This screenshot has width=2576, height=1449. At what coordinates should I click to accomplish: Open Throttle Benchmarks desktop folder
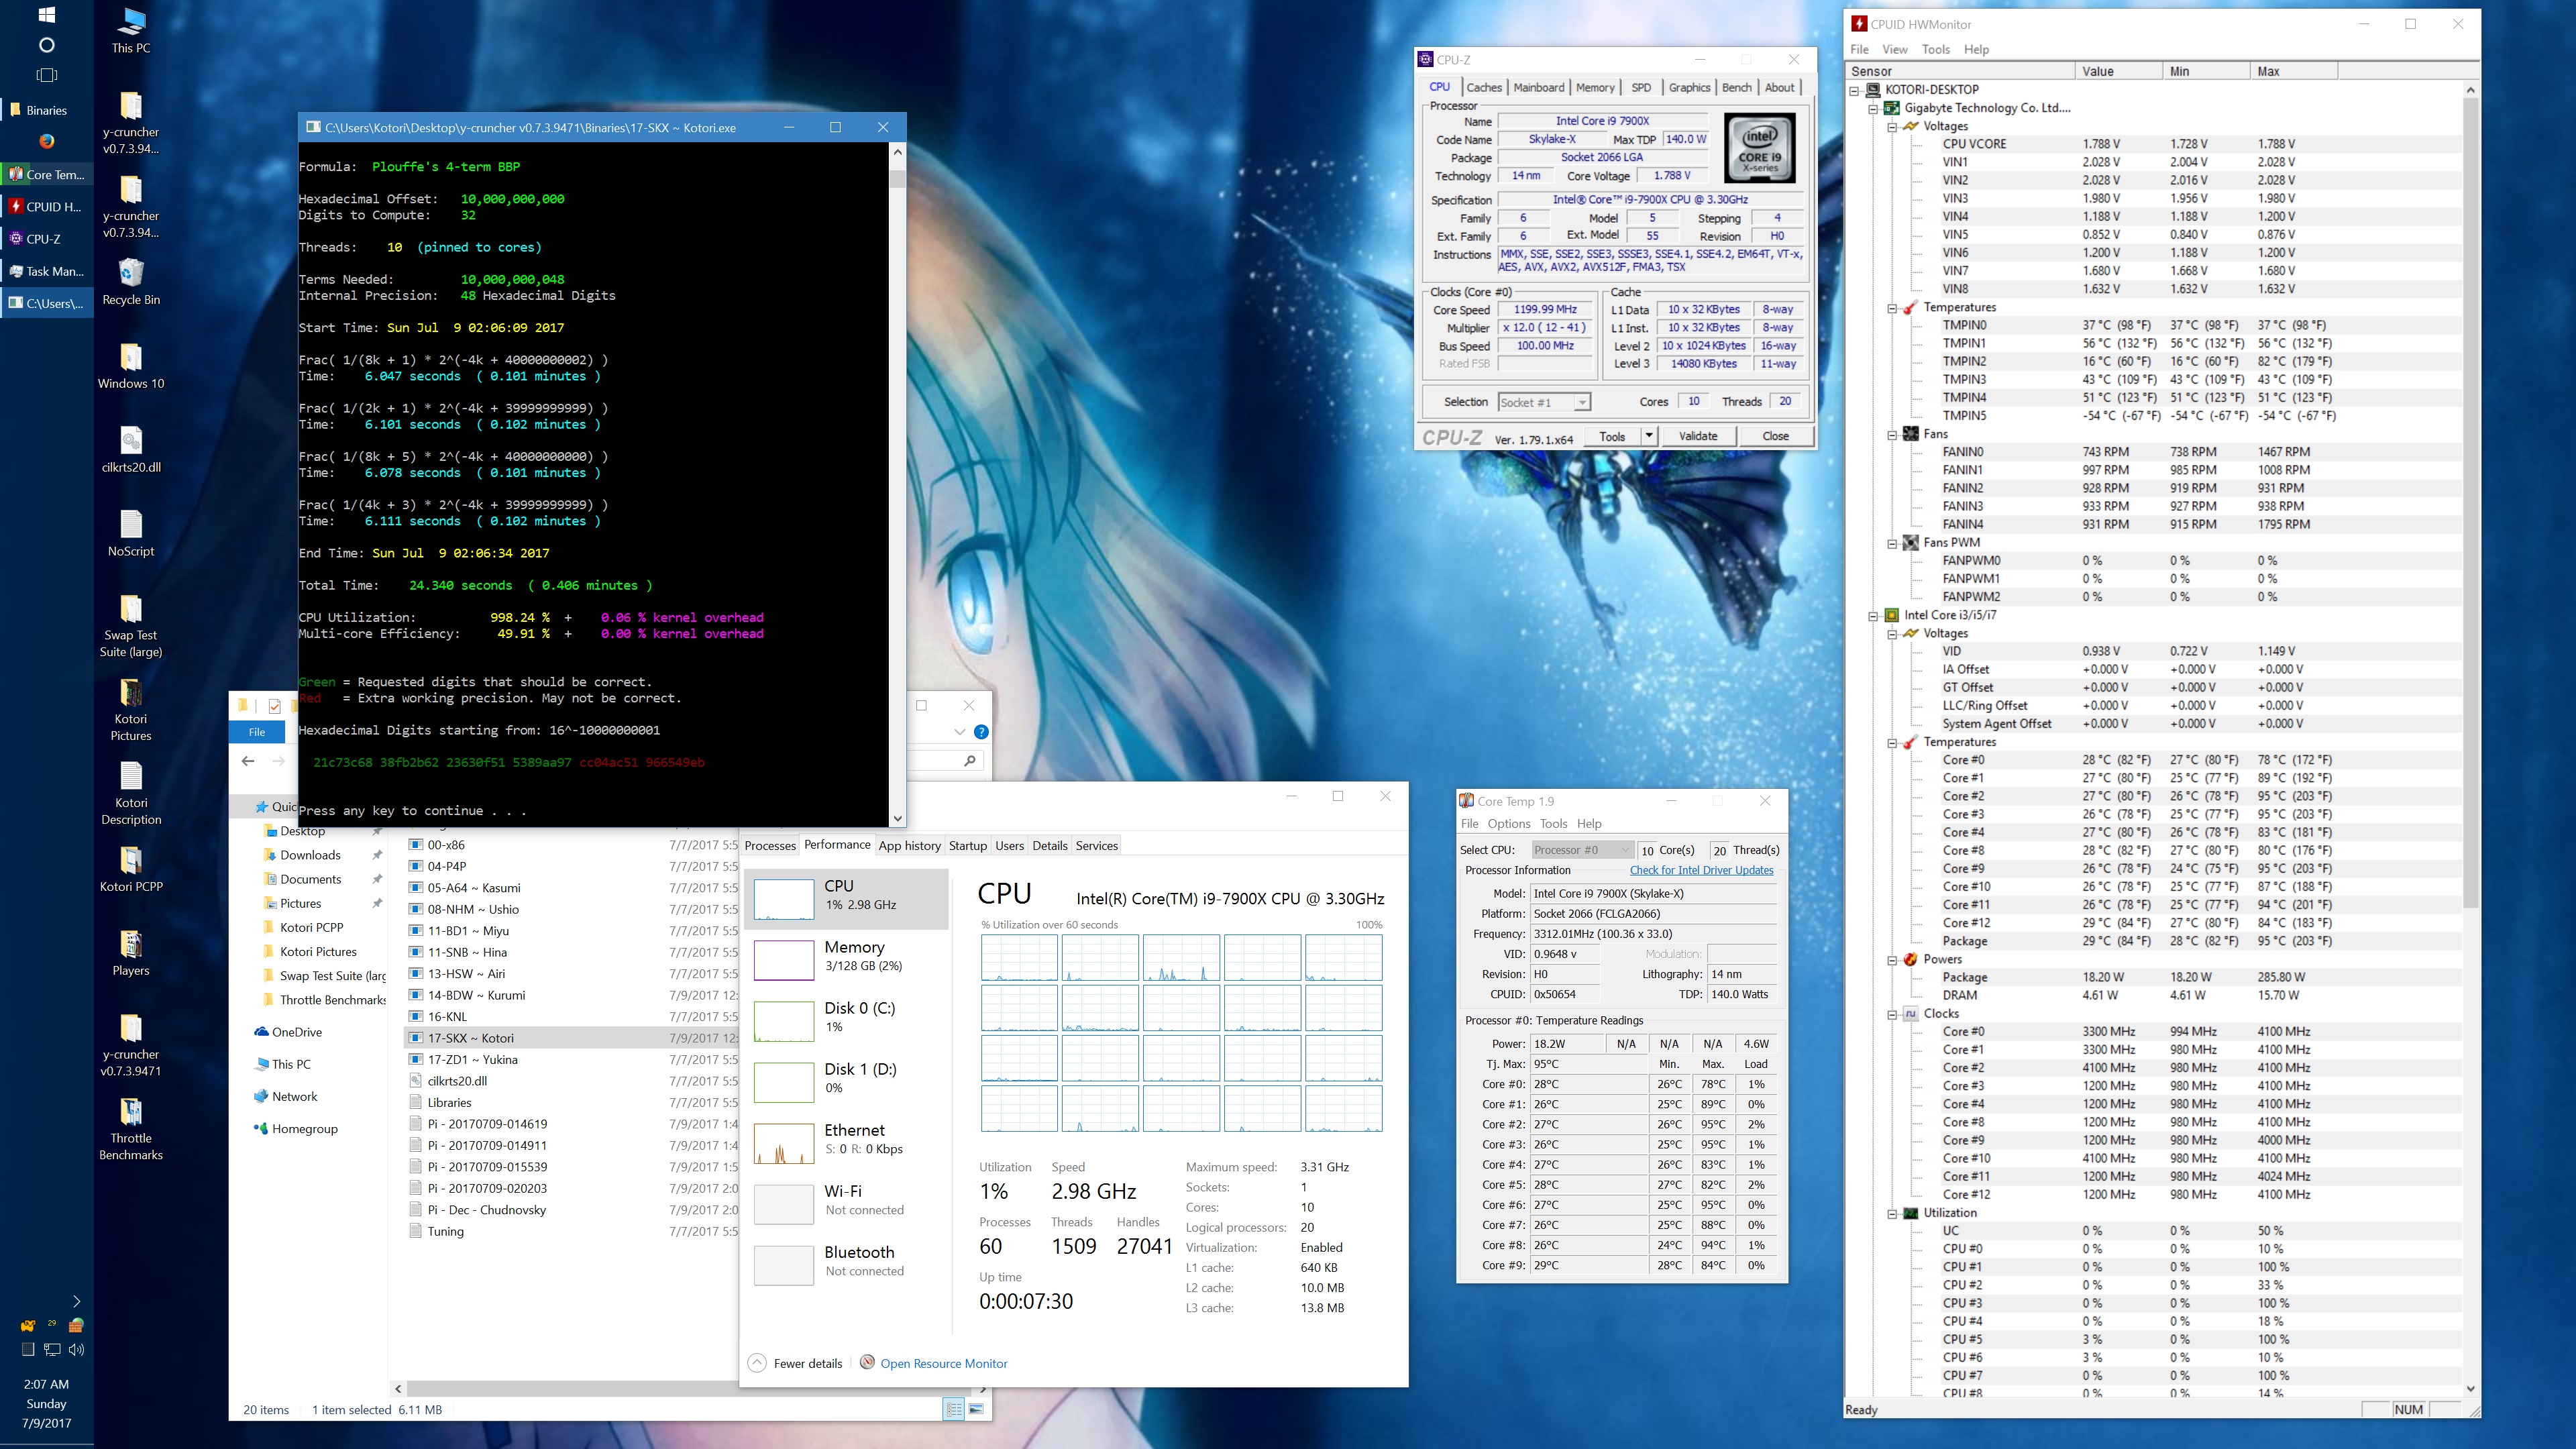tap(131, 1112)
